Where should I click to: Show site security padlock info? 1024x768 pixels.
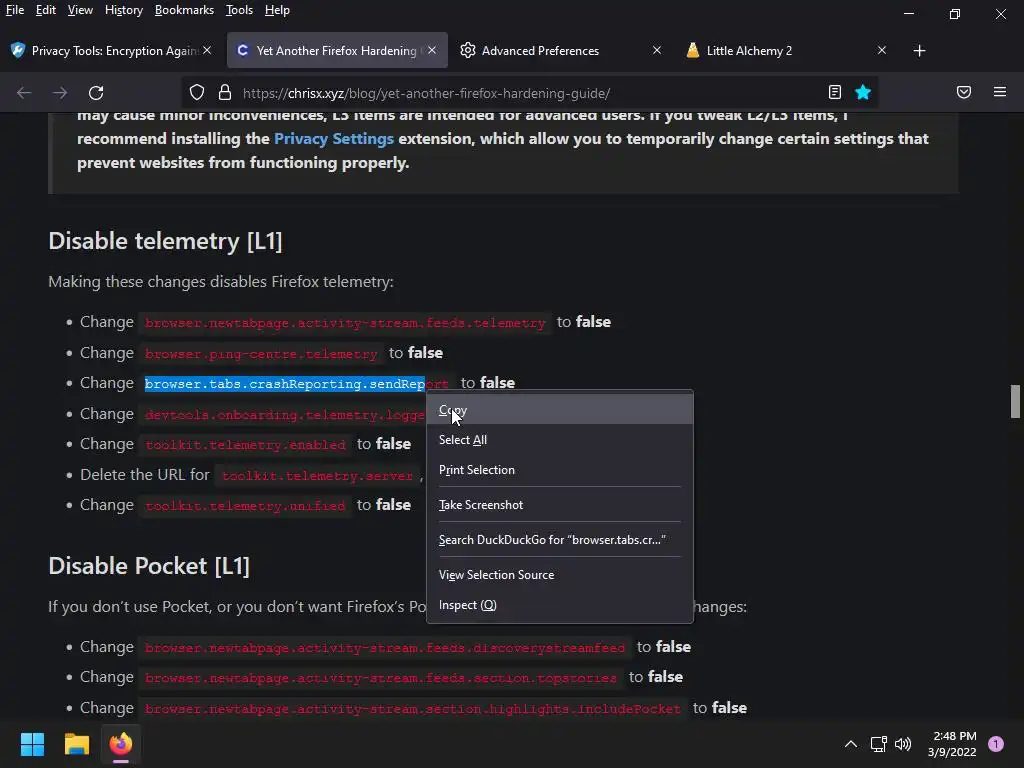(x=225, y=93)
